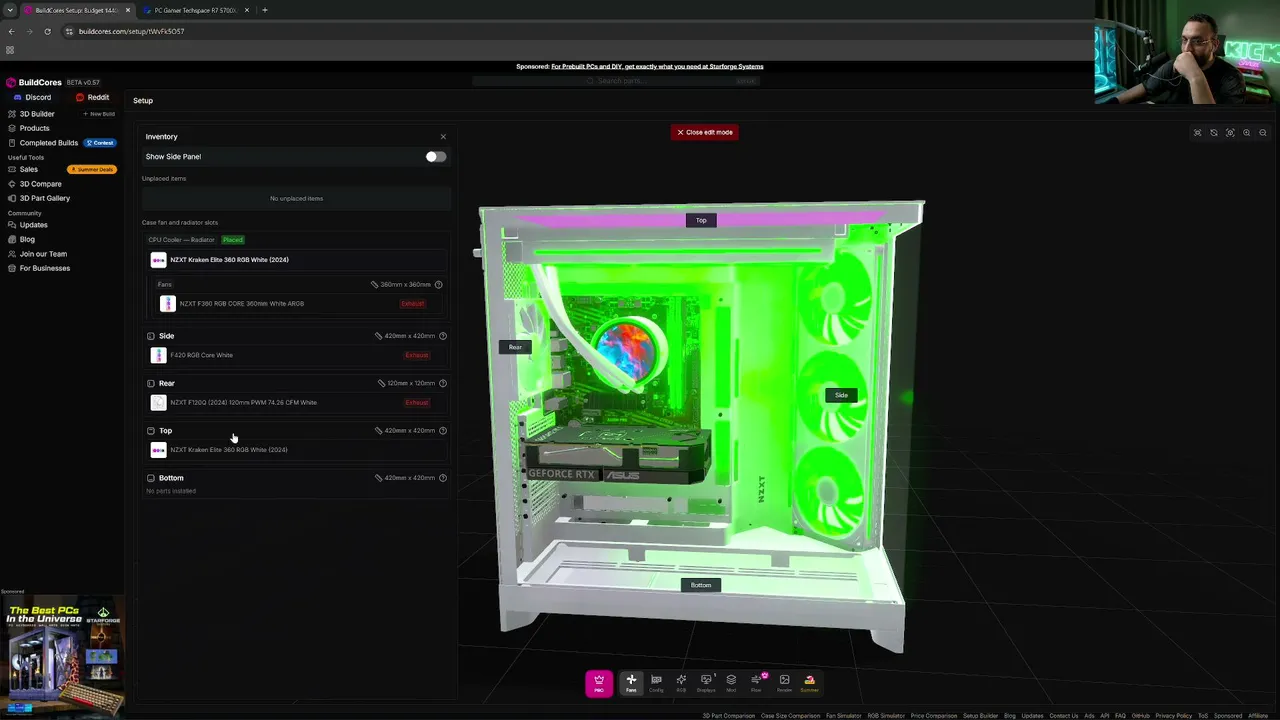
Task: Click the help icon in the Side slot row
Action: coord(443,336)
